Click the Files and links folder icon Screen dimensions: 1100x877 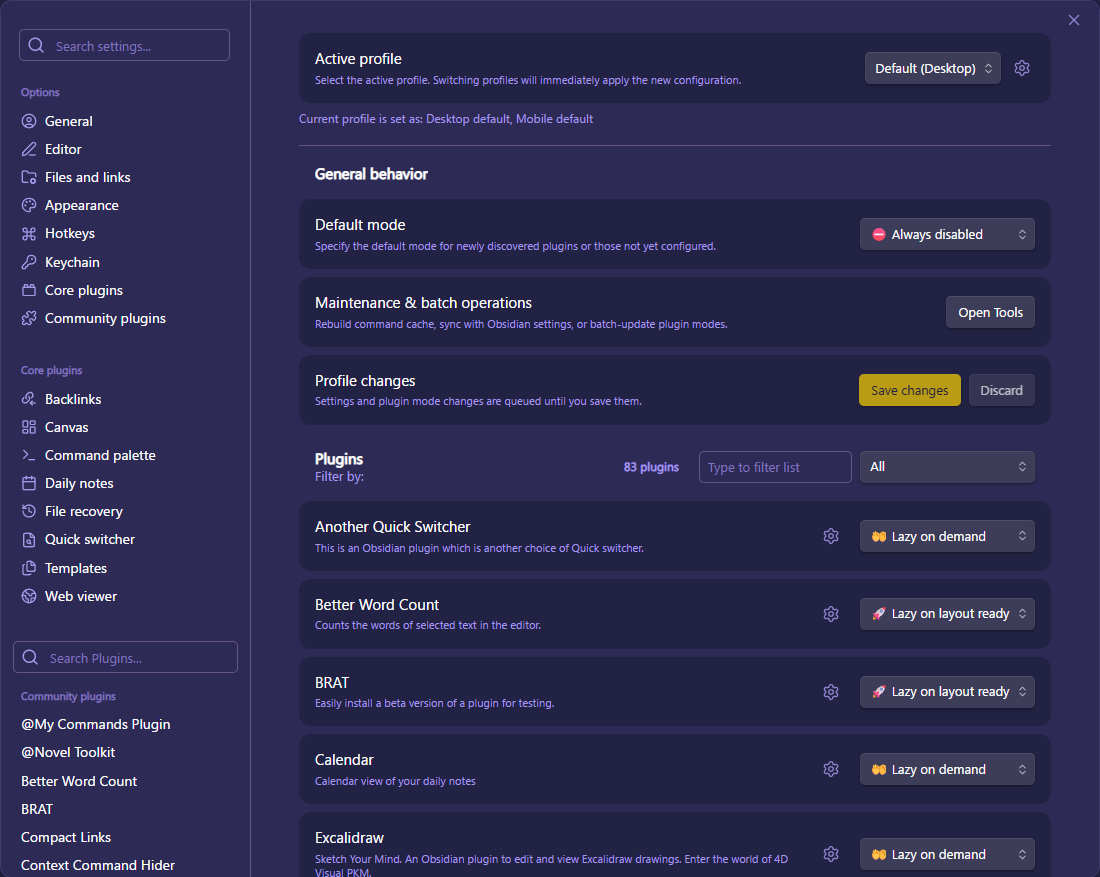[29, 178]
